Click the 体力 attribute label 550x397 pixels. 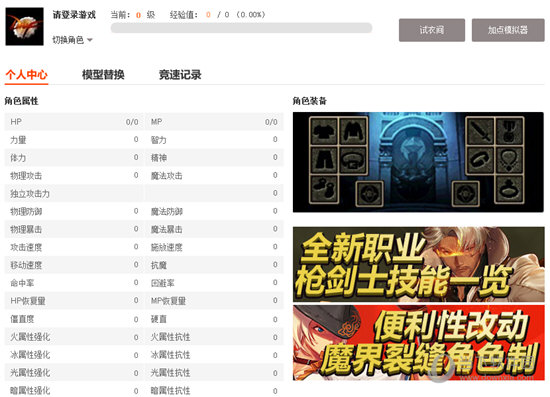(x=18, y=158)
